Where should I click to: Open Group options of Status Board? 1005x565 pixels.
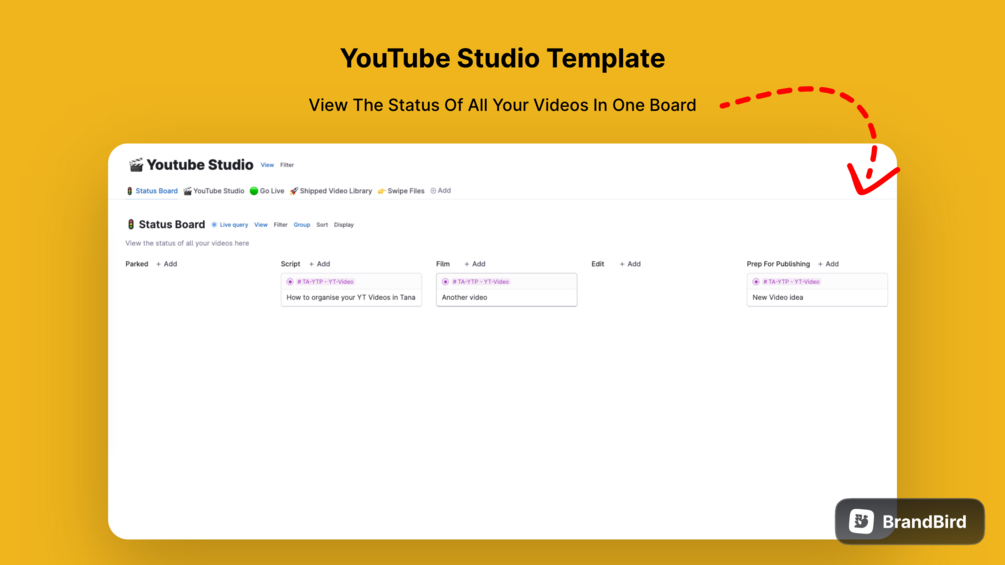[302, 225]
